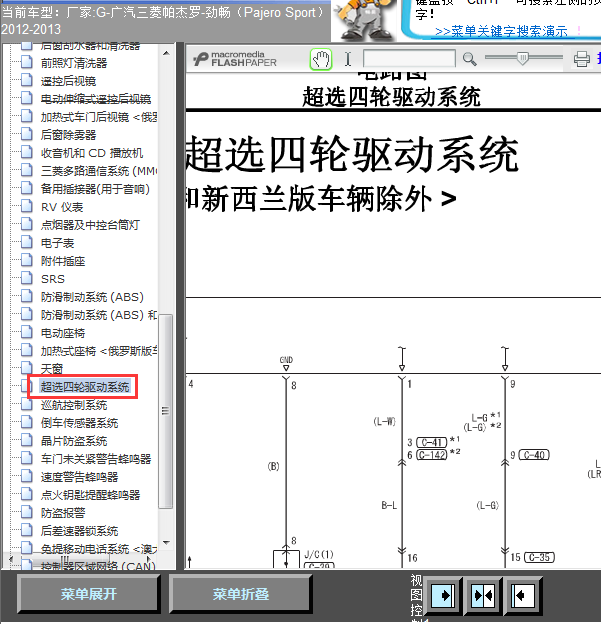Select the FlashPaper hand pan tool

pyautogui.click(x=321, y=60)
